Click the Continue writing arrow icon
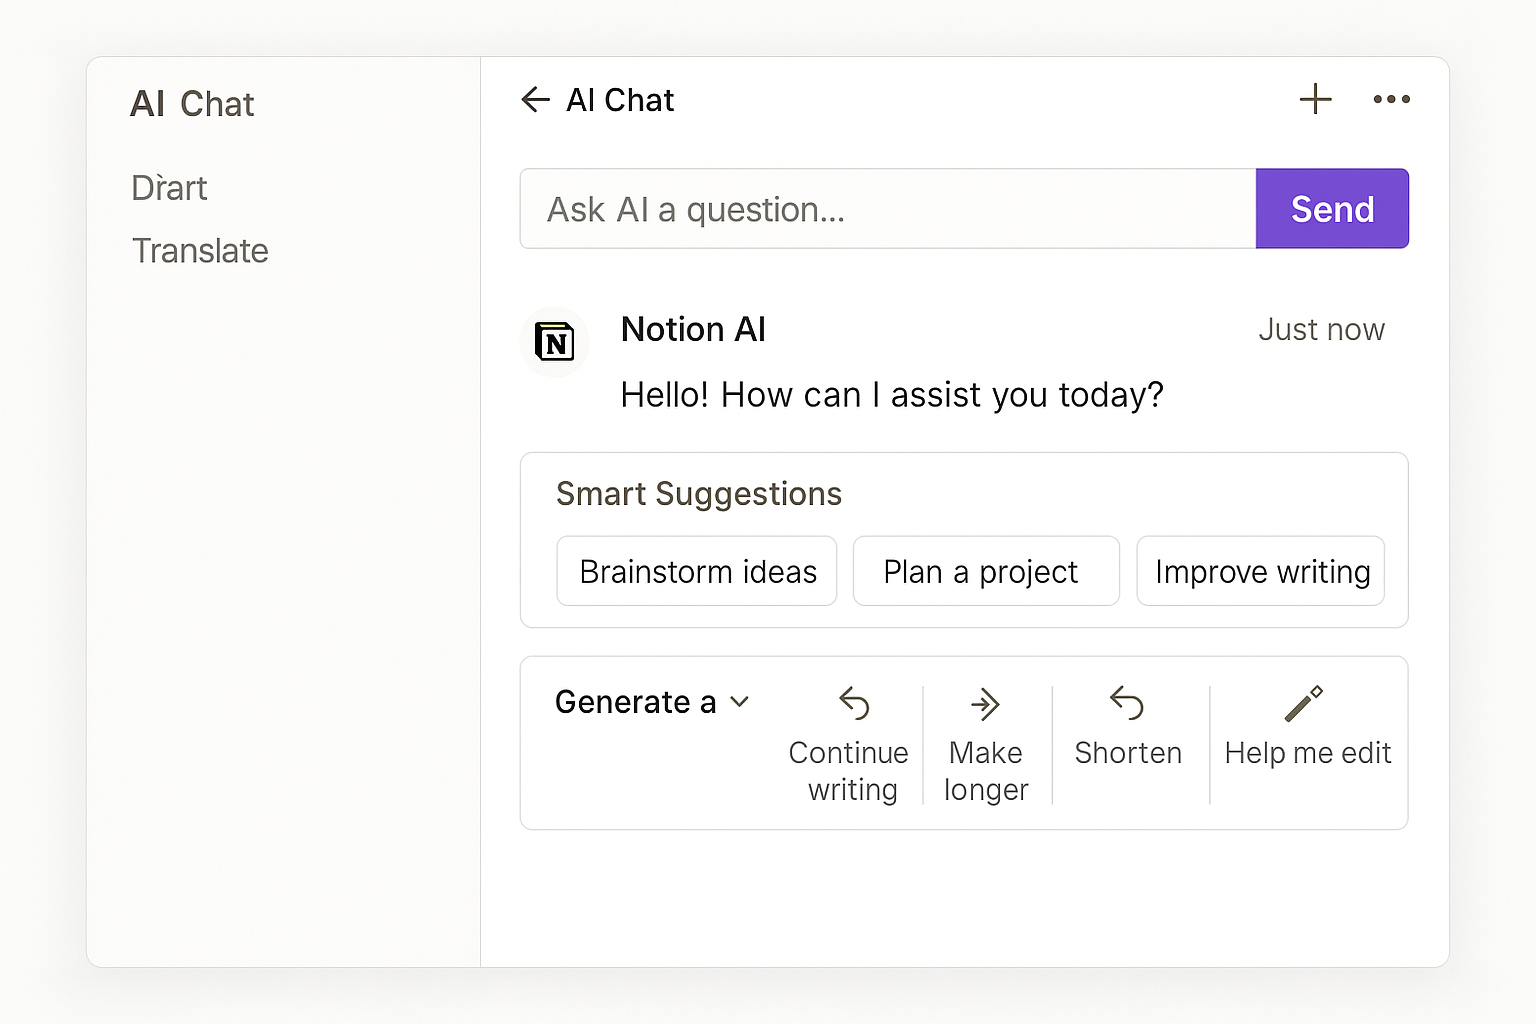The height and width of the screenshot is (1024, 1536). tap(854, 704)
